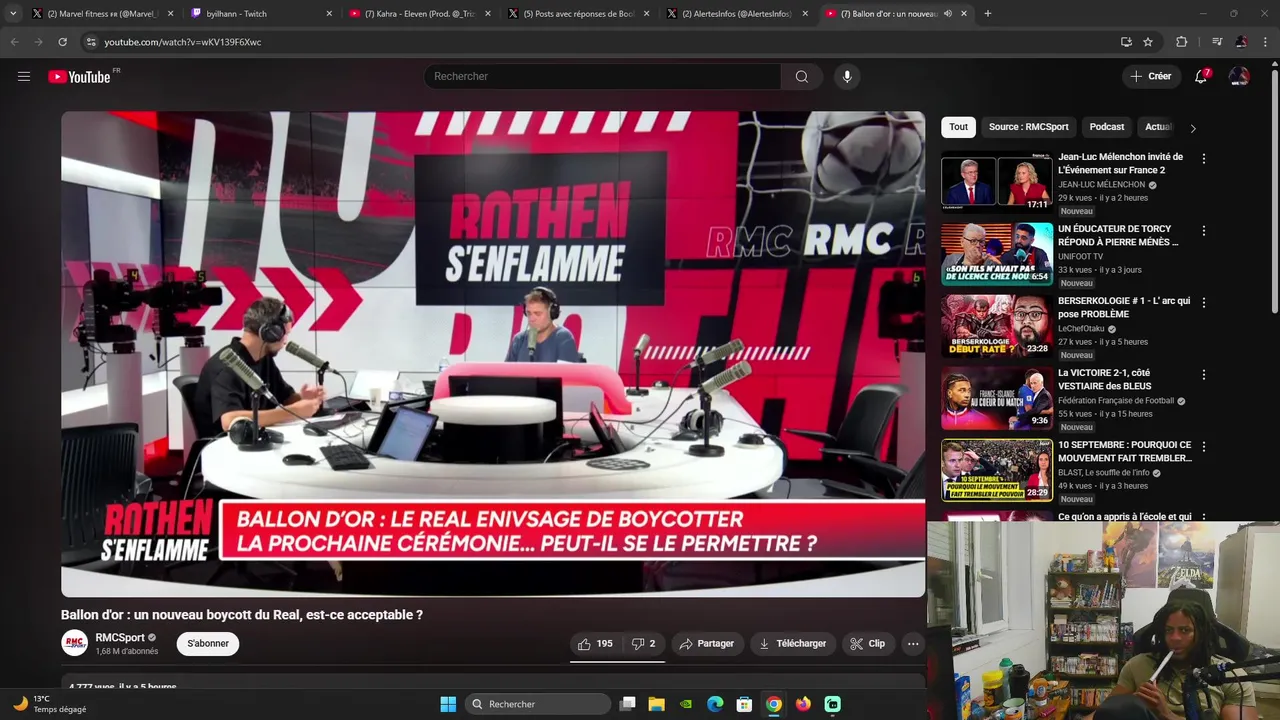The width and height of the screenshot is (1280, 720).
Task: Select the Source : RMCSport chip
Action: pyautogui.click(x=1029, y=127)
